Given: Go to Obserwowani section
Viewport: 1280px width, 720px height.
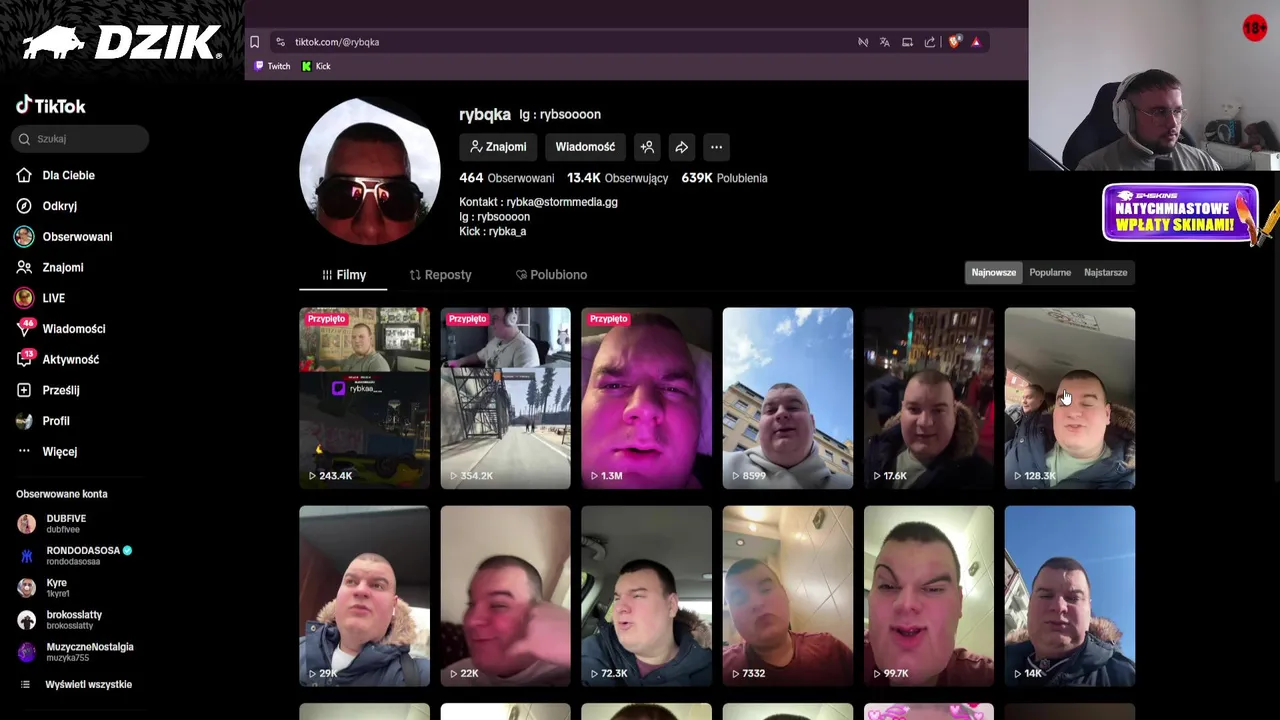Looking at the screenshot, I should click(77, 237).
